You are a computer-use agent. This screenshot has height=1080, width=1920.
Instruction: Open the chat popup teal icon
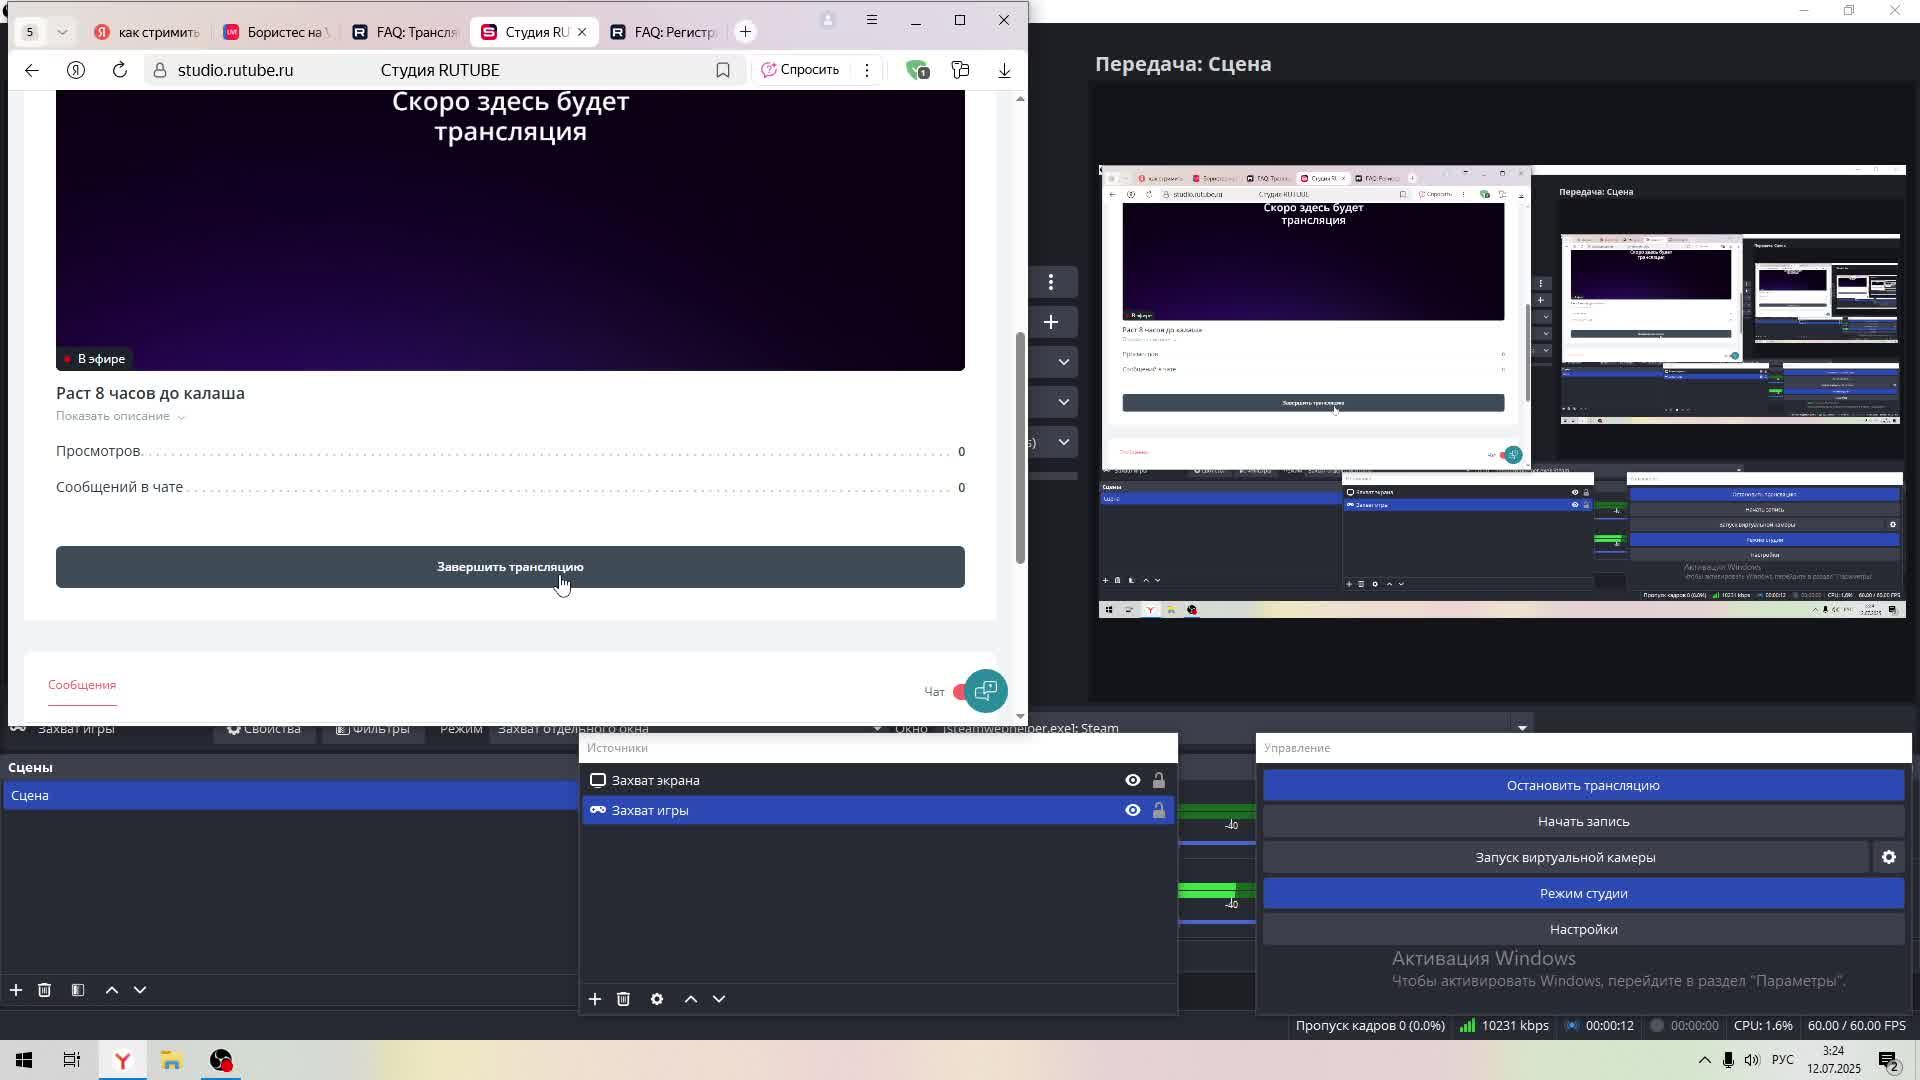pyautogui.click(x=986, y=691)
